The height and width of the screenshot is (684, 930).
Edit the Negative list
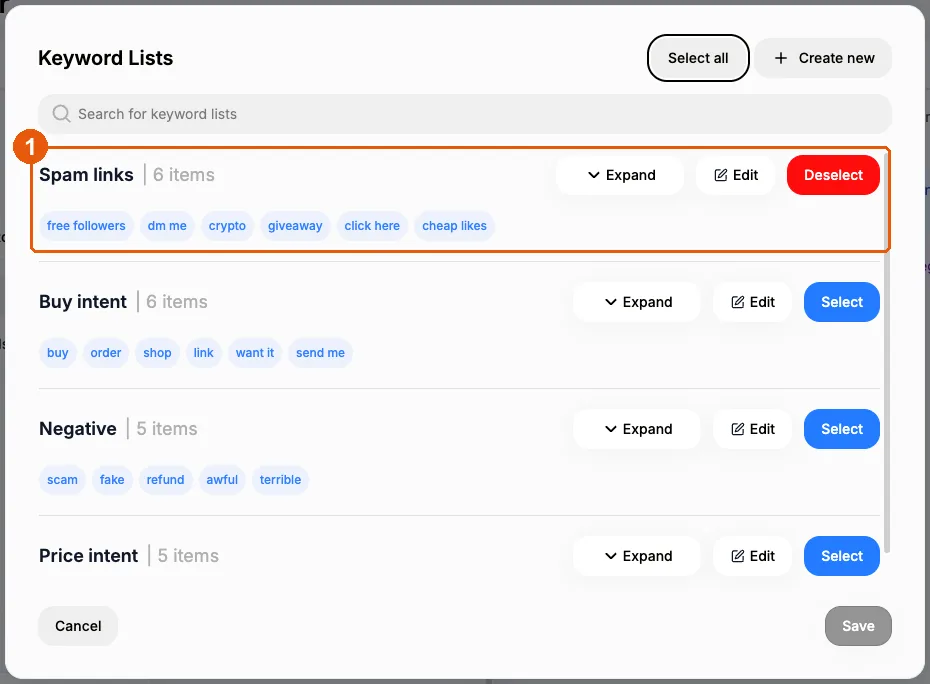tap(753, 429)
